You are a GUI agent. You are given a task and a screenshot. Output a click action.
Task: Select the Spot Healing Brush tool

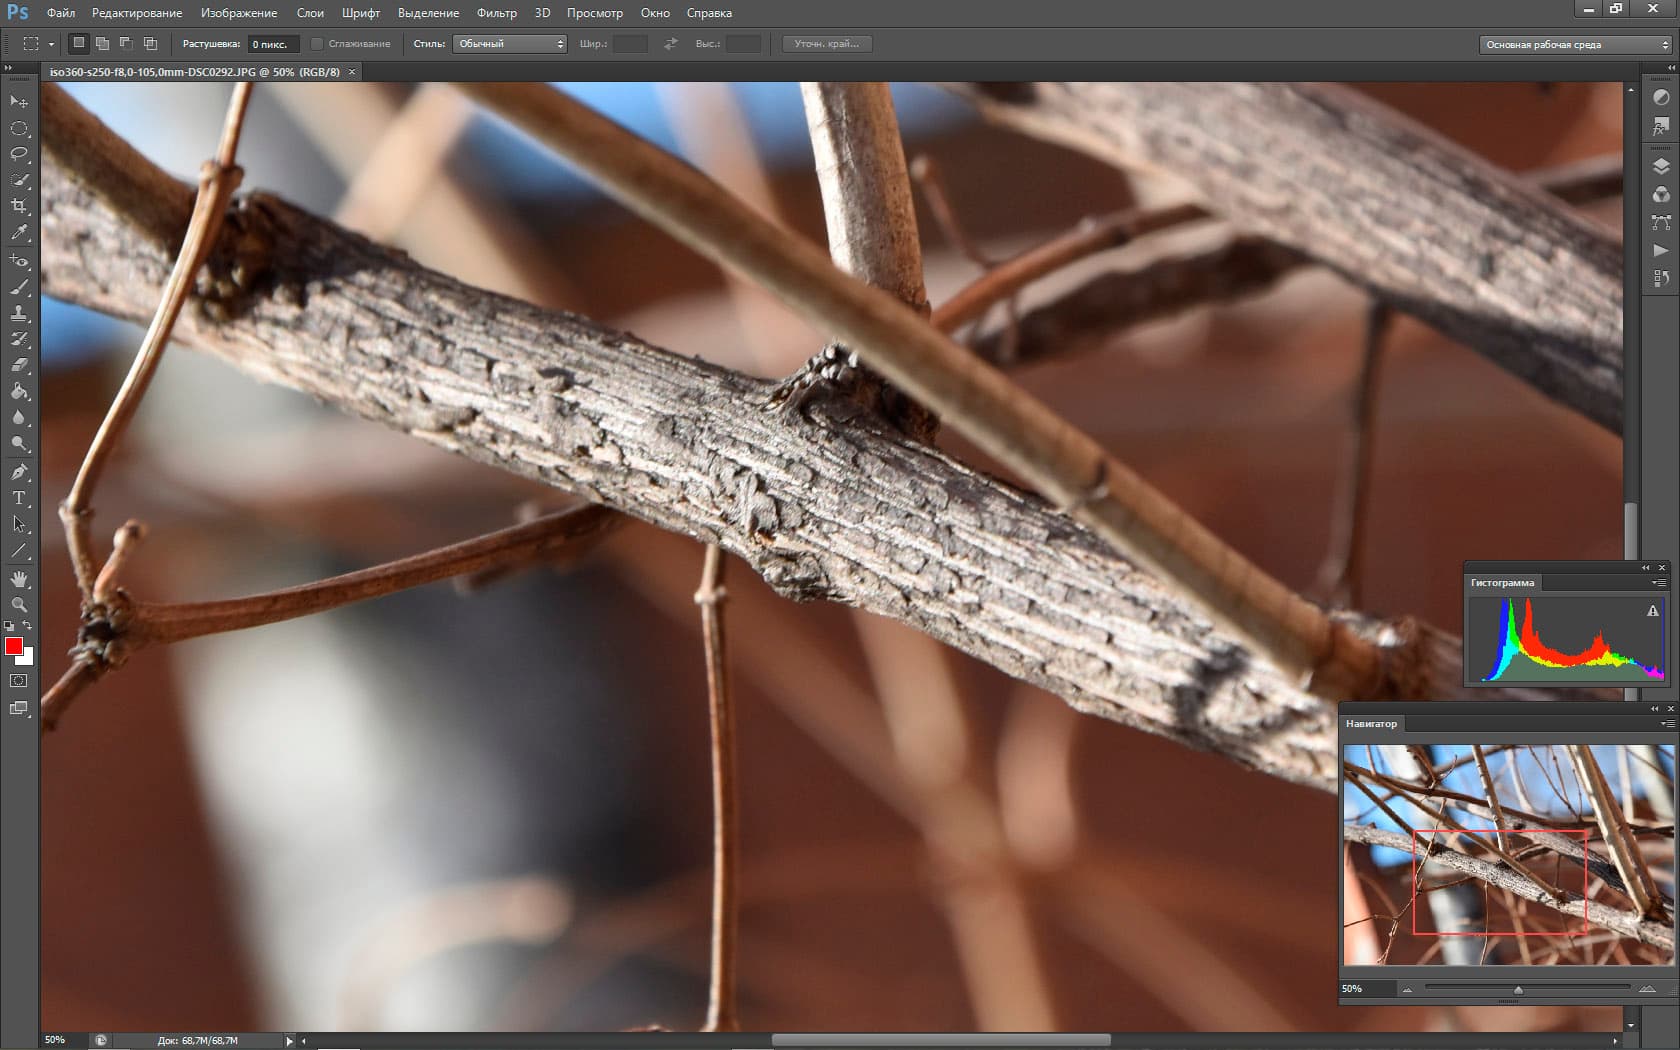(x=19, y=261)
